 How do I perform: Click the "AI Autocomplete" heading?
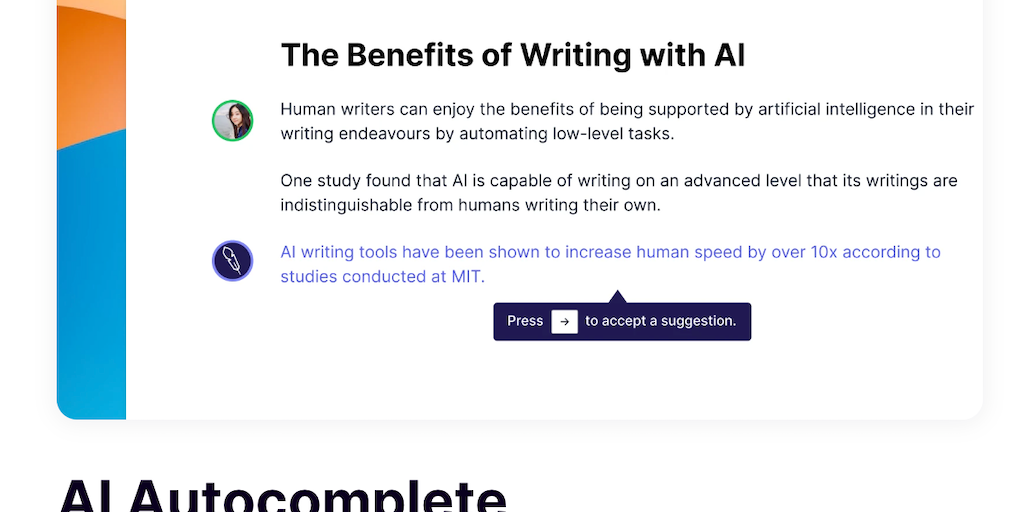[284, 496]
